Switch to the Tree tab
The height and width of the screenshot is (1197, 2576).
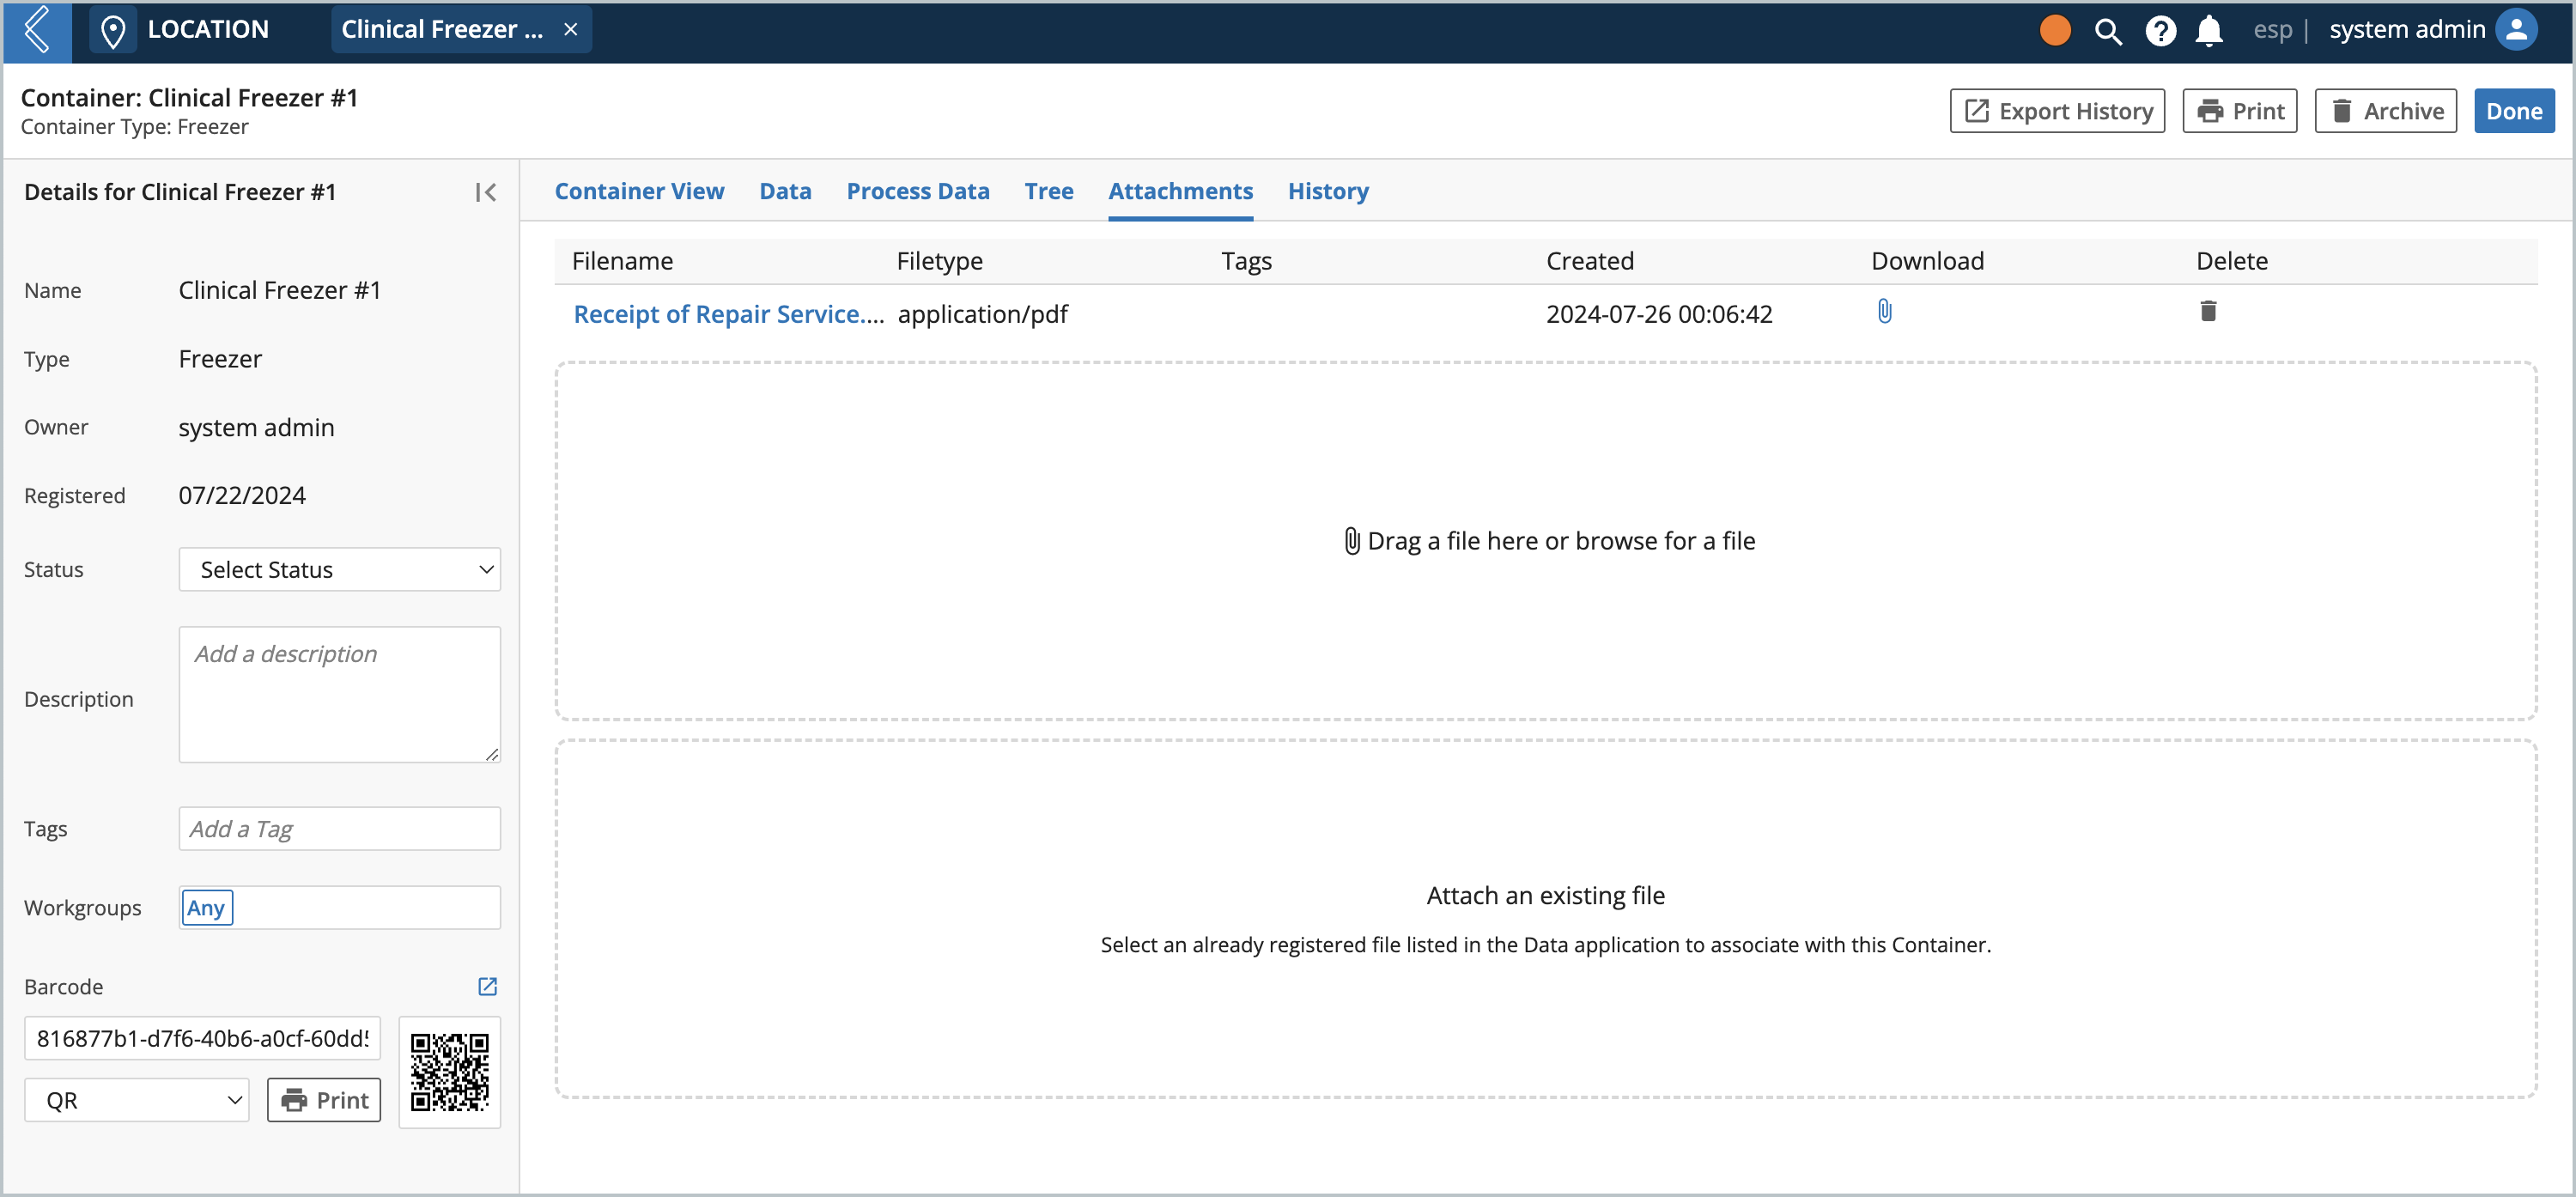1048,191
